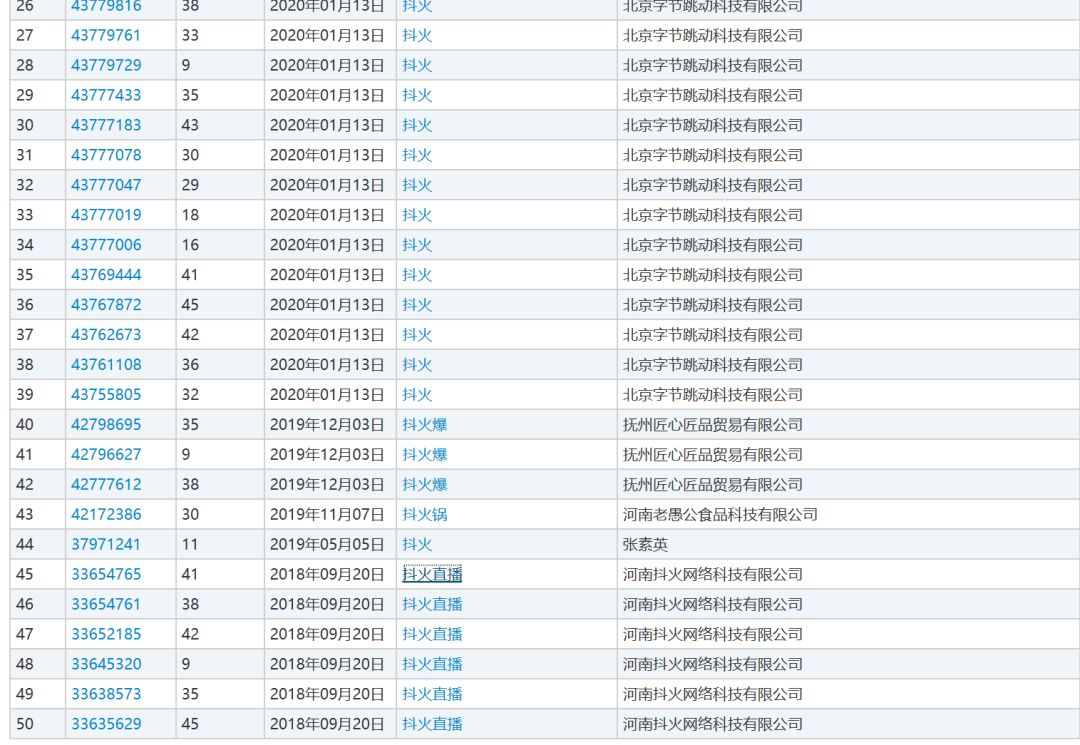Open registration number 37971241 link
The width and height of the screenshot is (1080, 745).
click(x=106, y=545)
